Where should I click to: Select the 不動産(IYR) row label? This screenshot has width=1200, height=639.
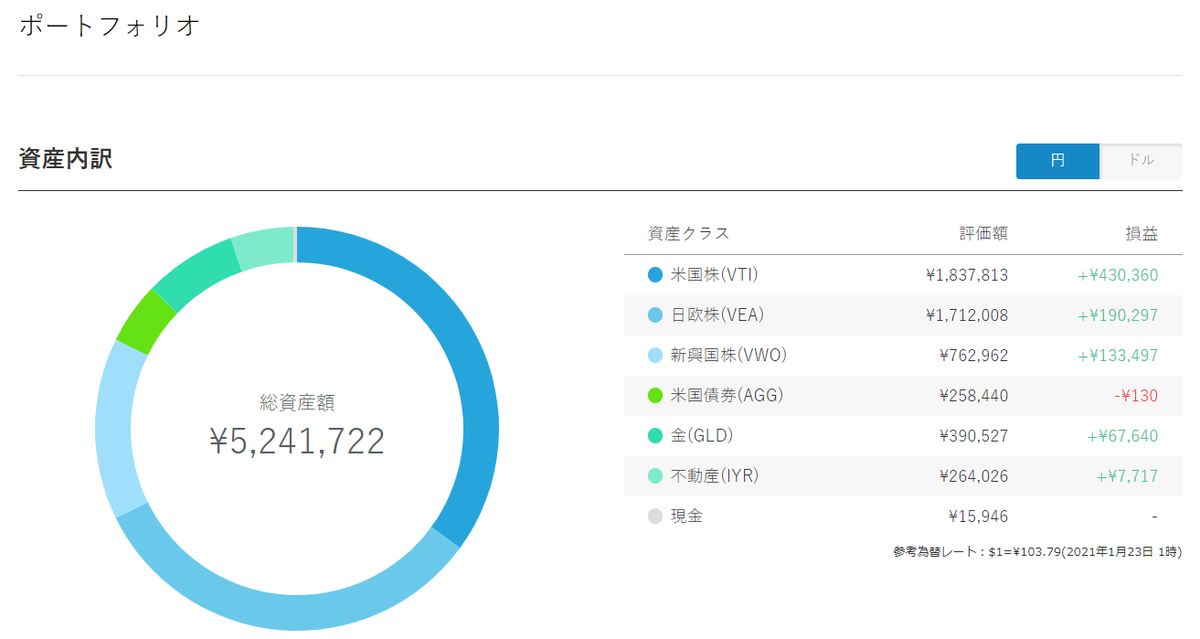(x=715, y=476)
